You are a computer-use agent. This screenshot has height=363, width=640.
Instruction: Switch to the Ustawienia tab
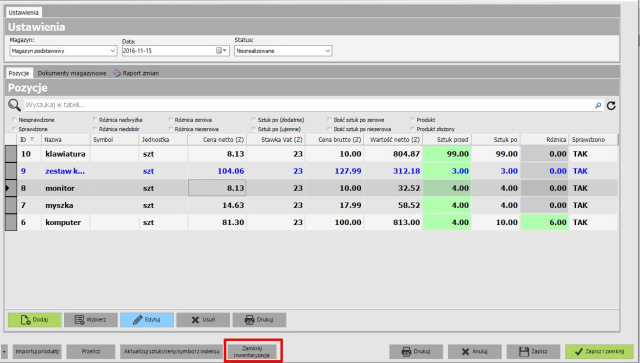(23, 13)
